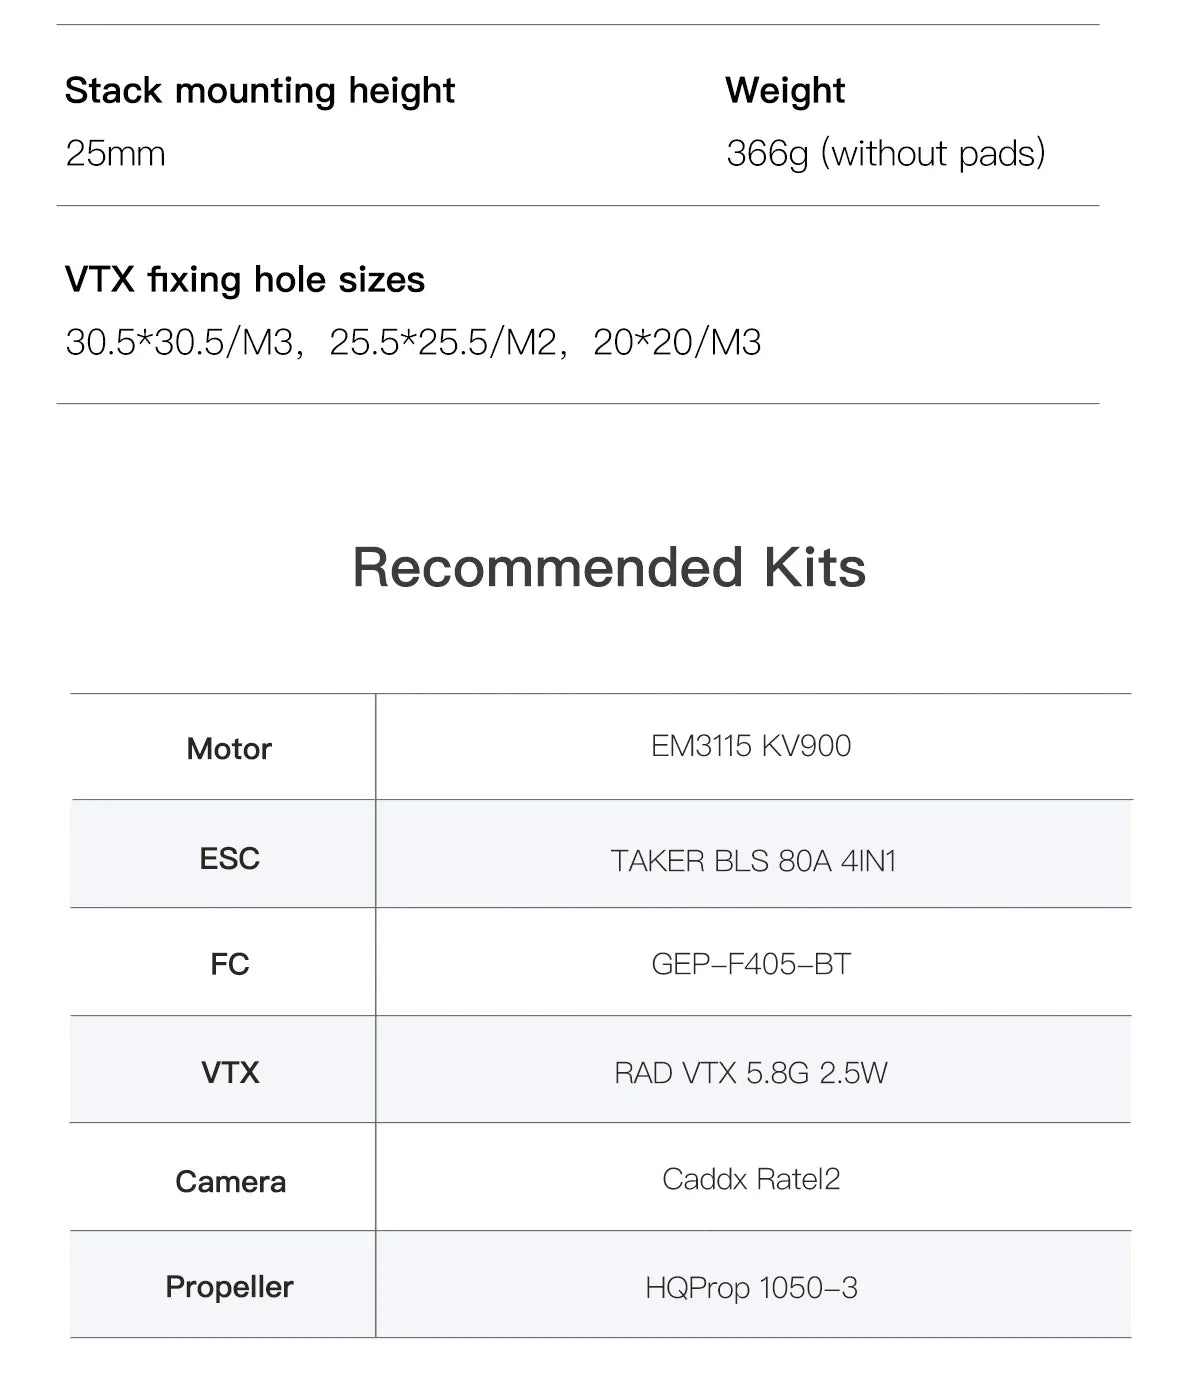Screen dimensions: 1200x1395
Task: Click the Weight heading
Action: tap(785, 91)
